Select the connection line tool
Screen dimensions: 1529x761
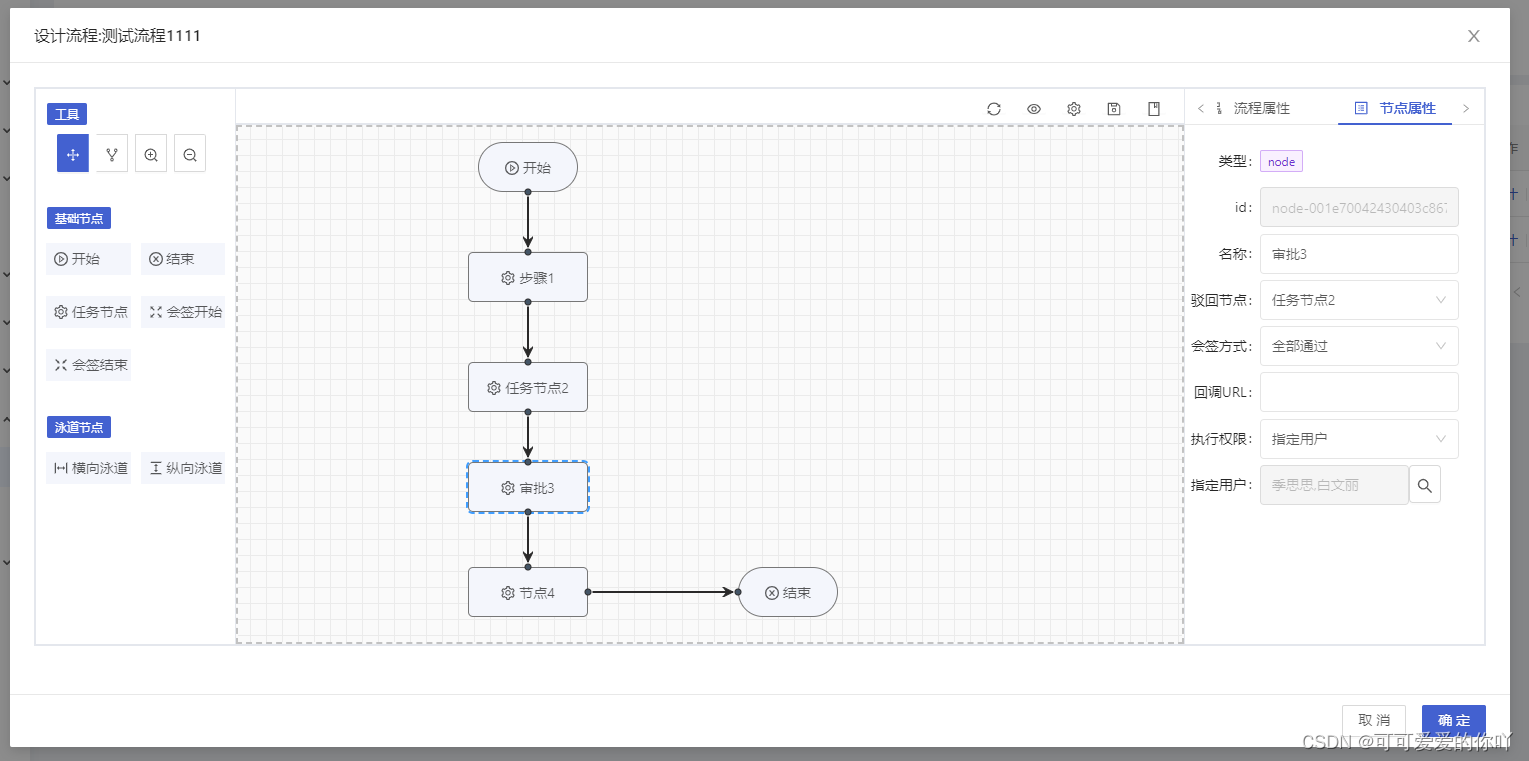pyautogui.click(x=112, y=154)
